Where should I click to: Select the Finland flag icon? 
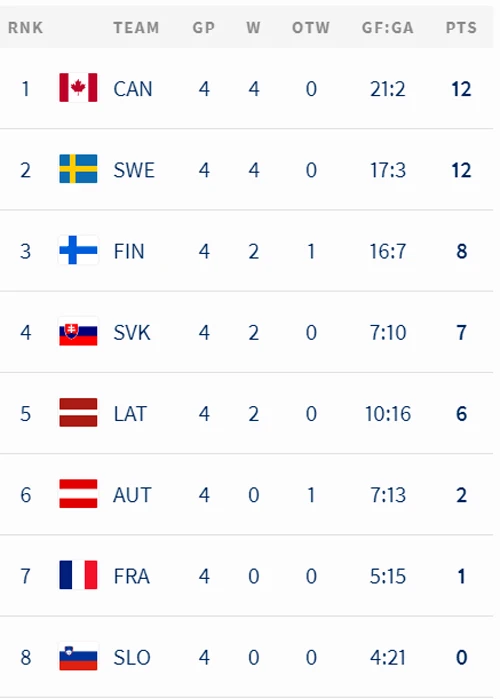pos(78,250)
